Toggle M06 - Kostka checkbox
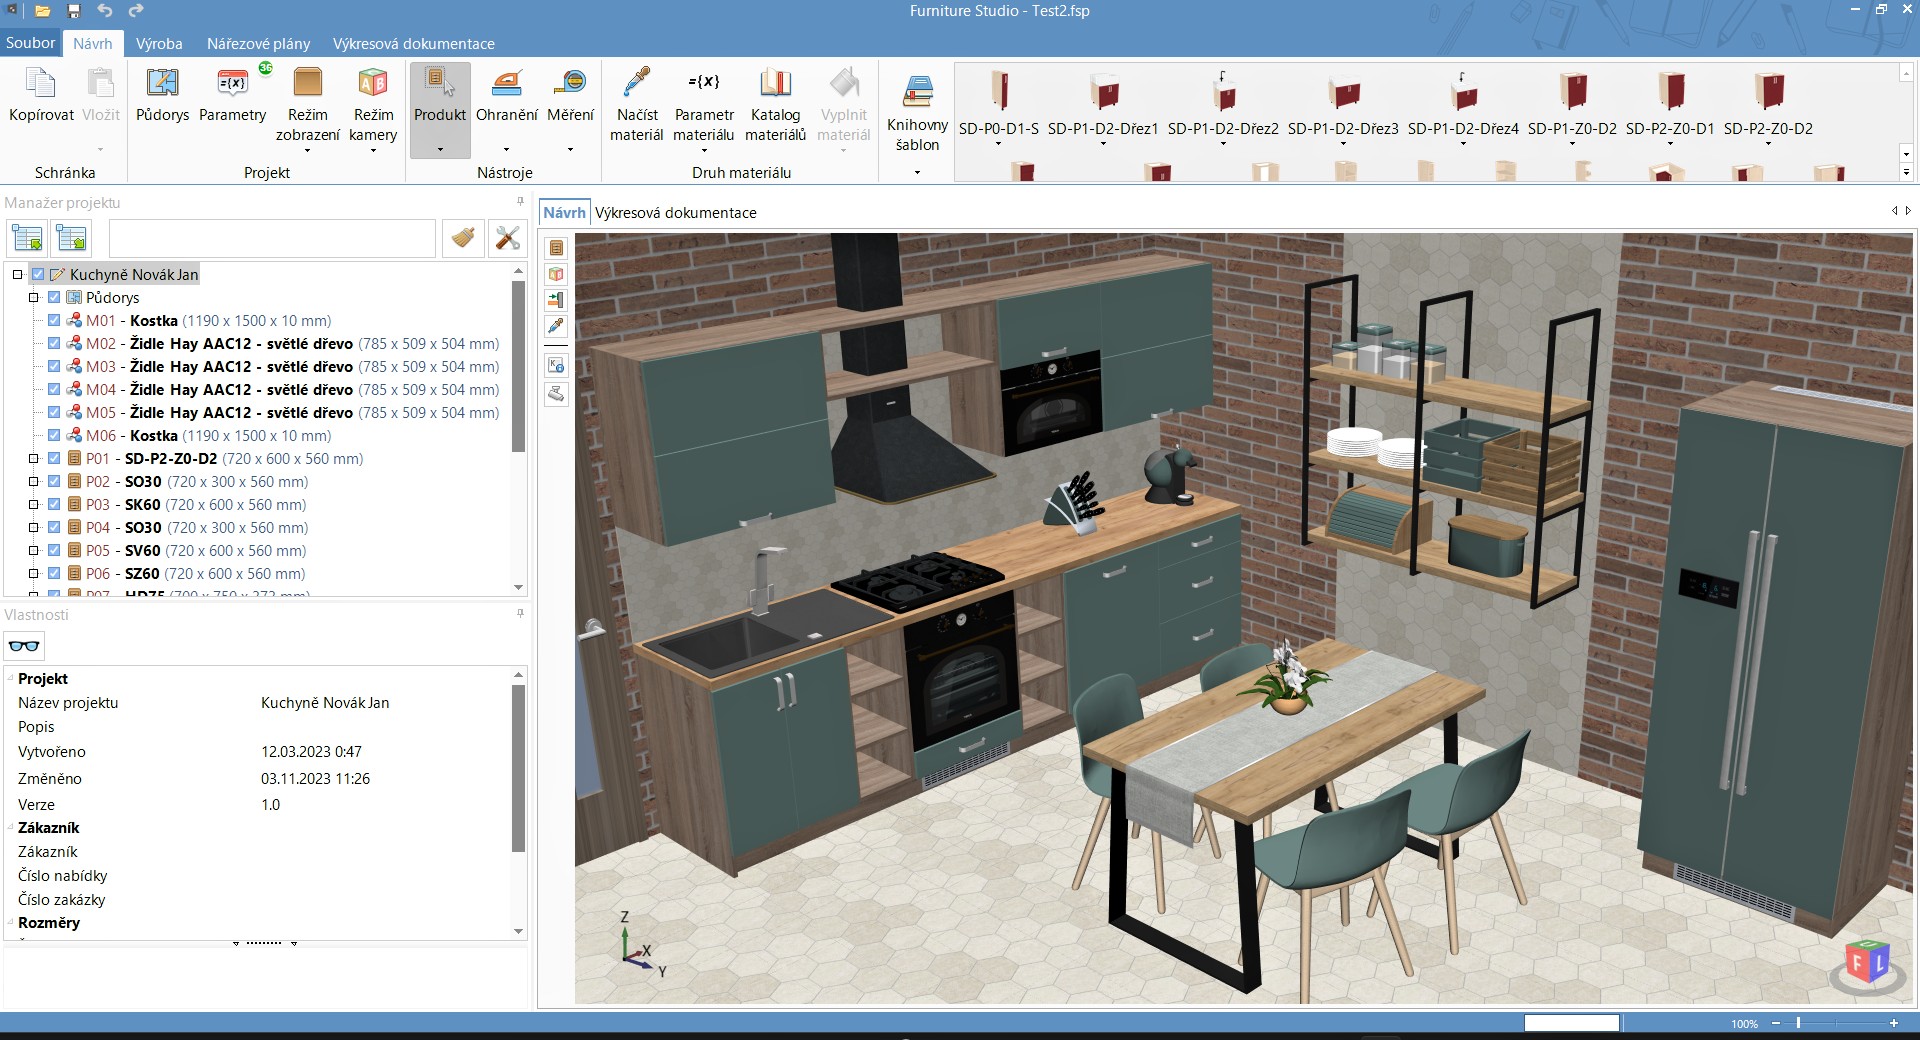The height and width of the screenshot is (1040, 1920). click(54, 435)
